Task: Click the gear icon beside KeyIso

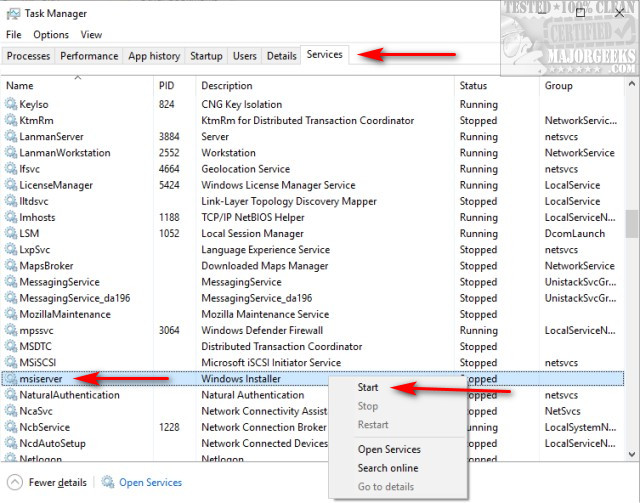Action: pyautogui.click(x=11, y=104)
